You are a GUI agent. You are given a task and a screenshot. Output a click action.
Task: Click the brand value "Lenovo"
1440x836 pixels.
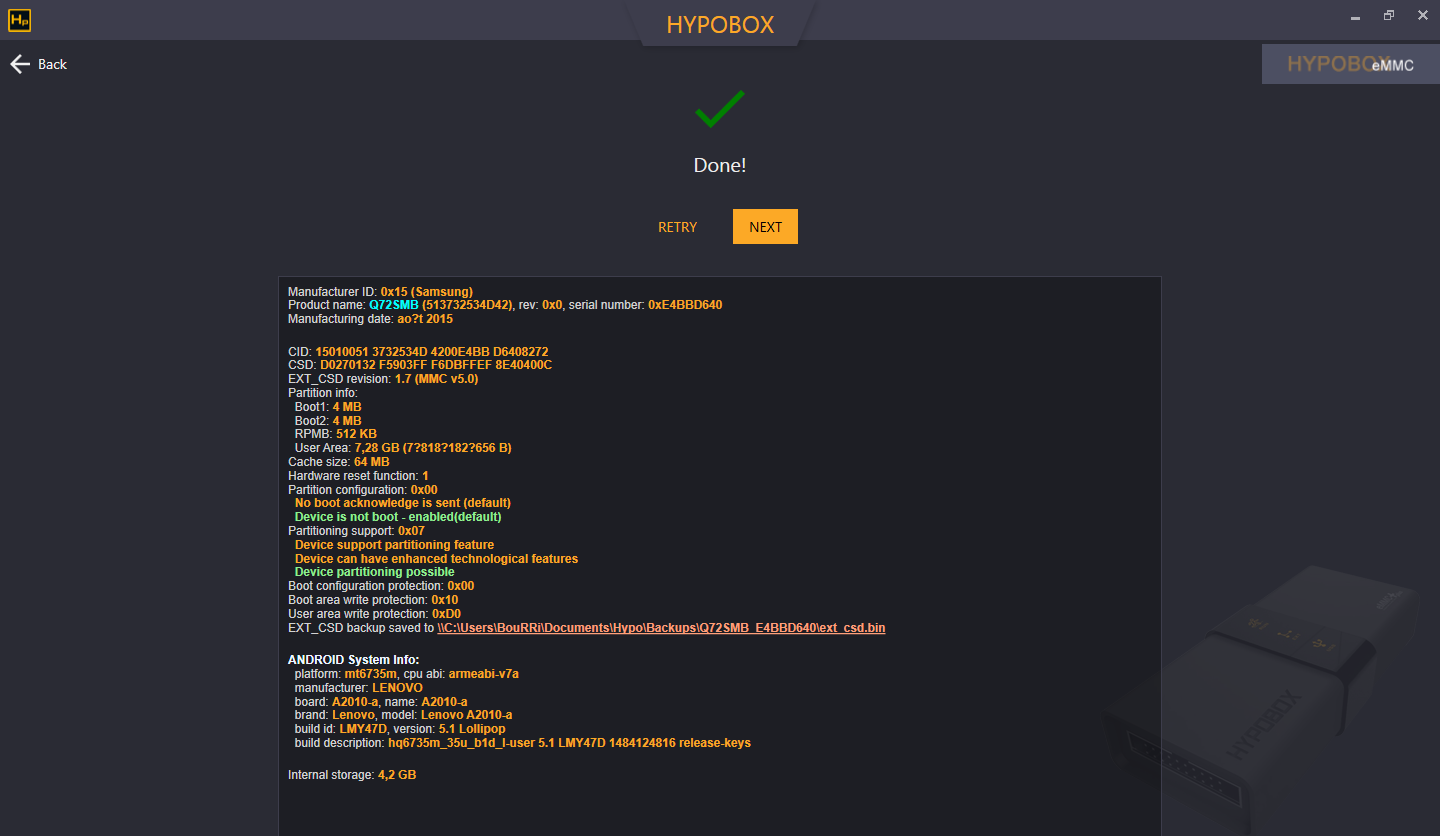click(x=354, y=715)
